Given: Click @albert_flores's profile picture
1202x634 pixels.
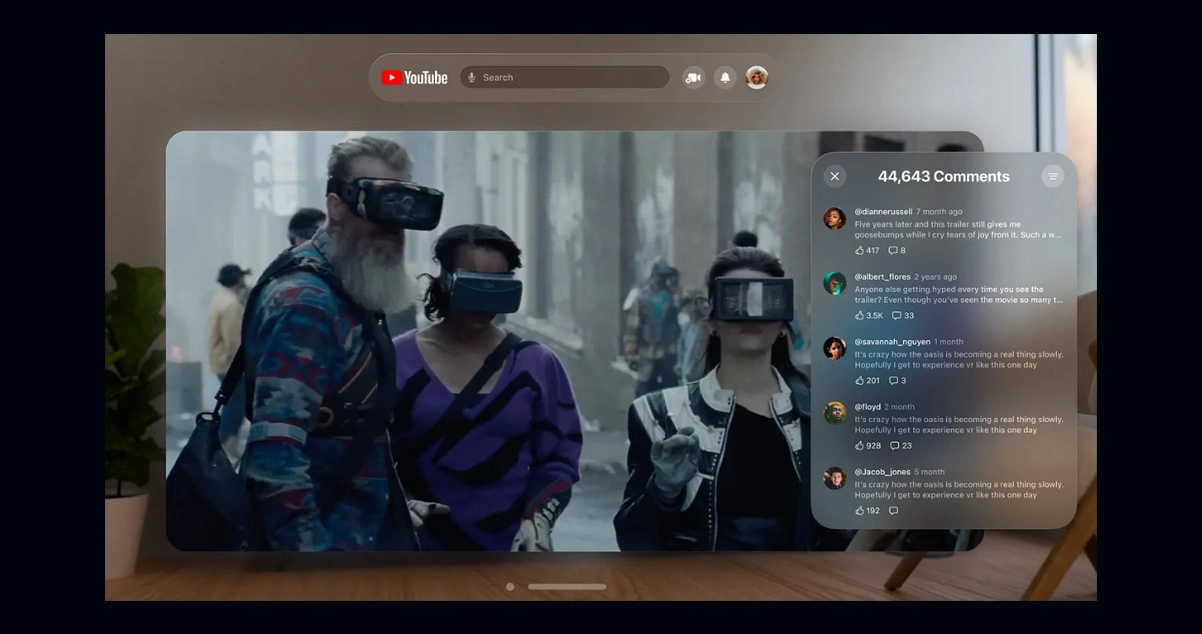Looking at the screenshot, I should 835,283.
